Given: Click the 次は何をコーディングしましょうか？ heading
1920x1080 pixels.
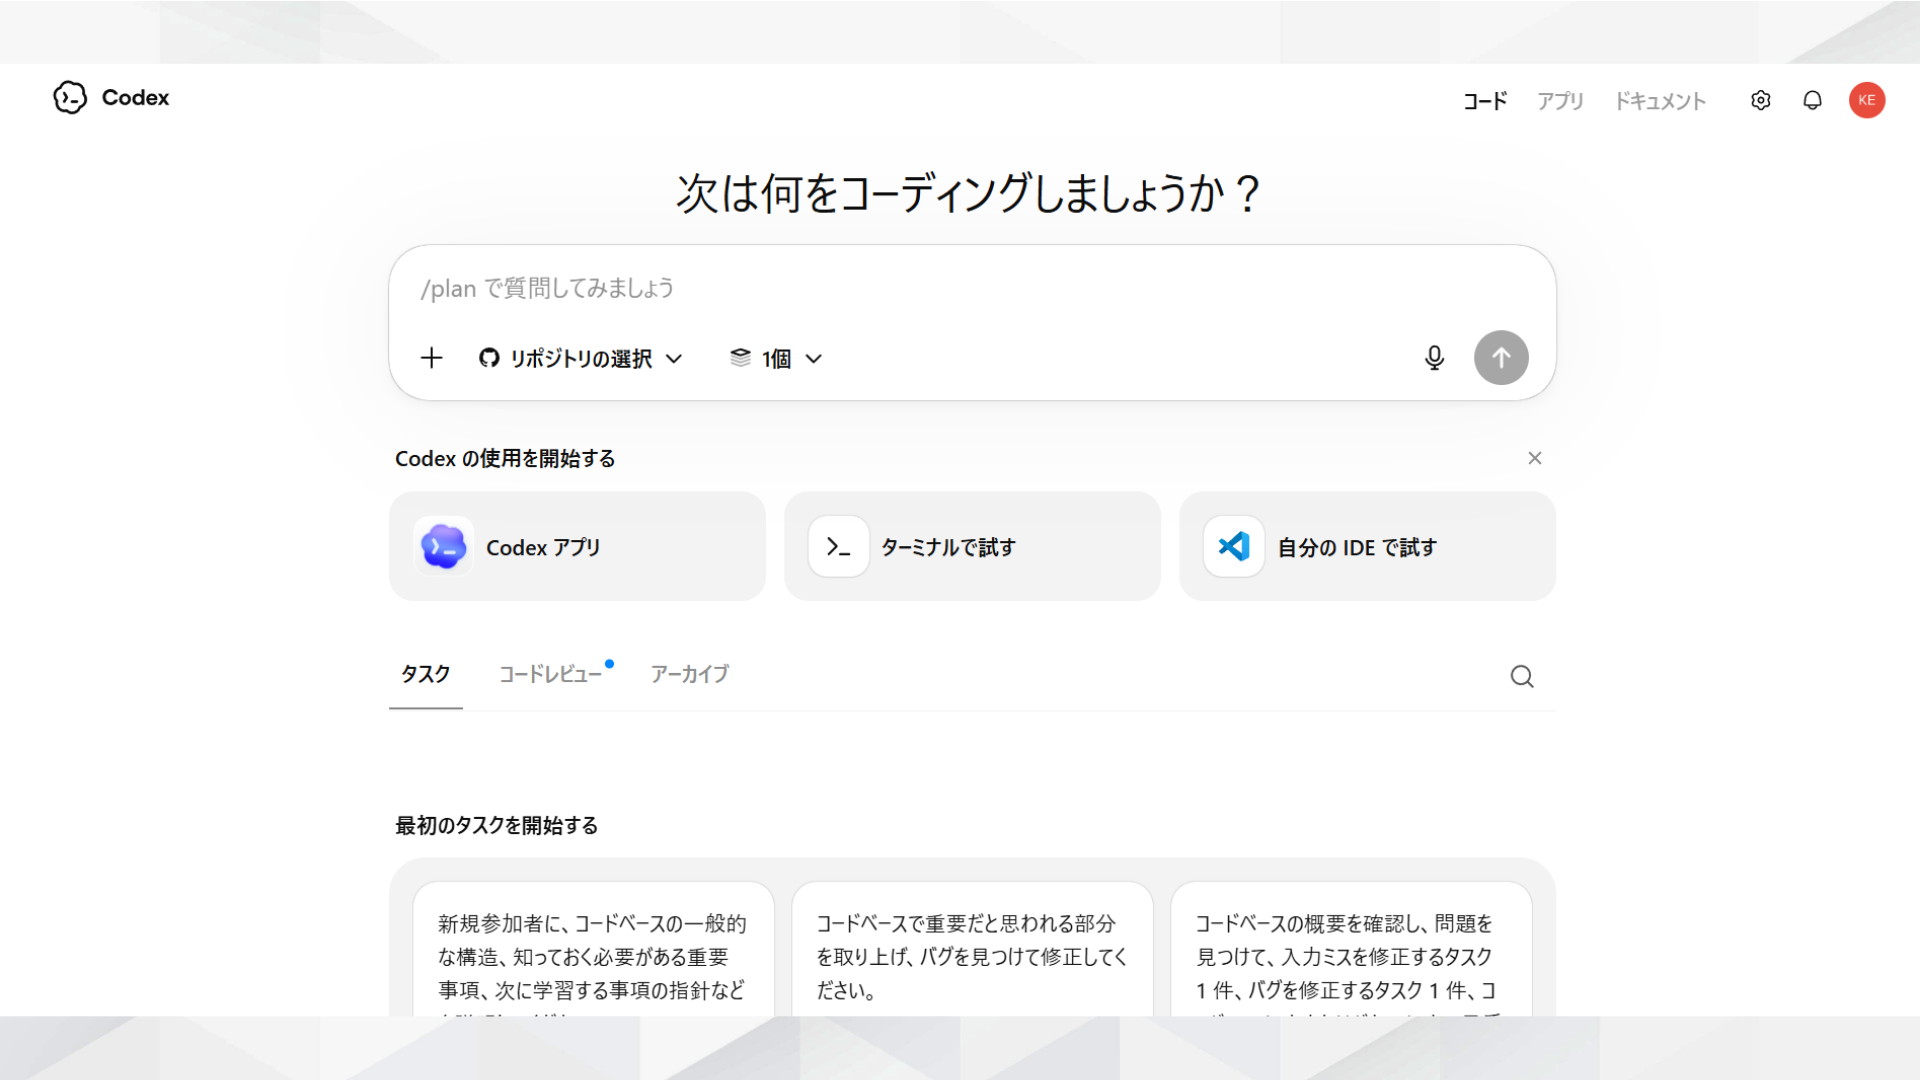Looking at the screenshot, I should click(x=969, y=193).
